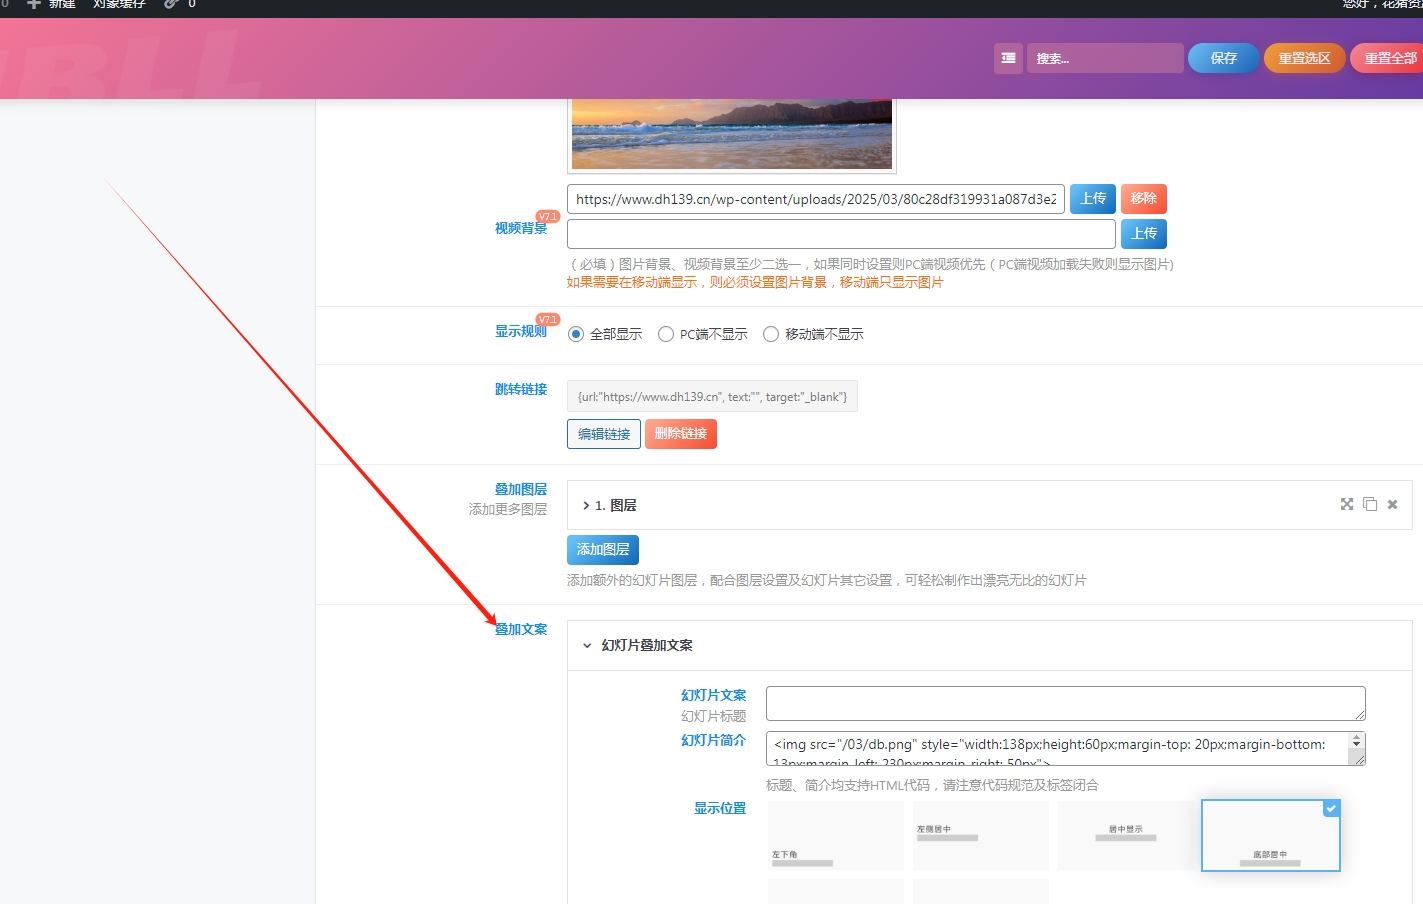Choose the 底部居中 display position
Screen dimensions: 1423x904
pyautogui.click(x=1271, y=835)
